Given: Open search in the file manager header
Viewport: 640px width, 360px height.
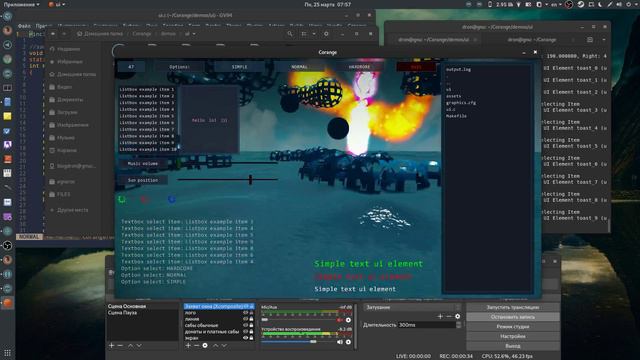Looking at the screenshot, I should coord(290,34).
